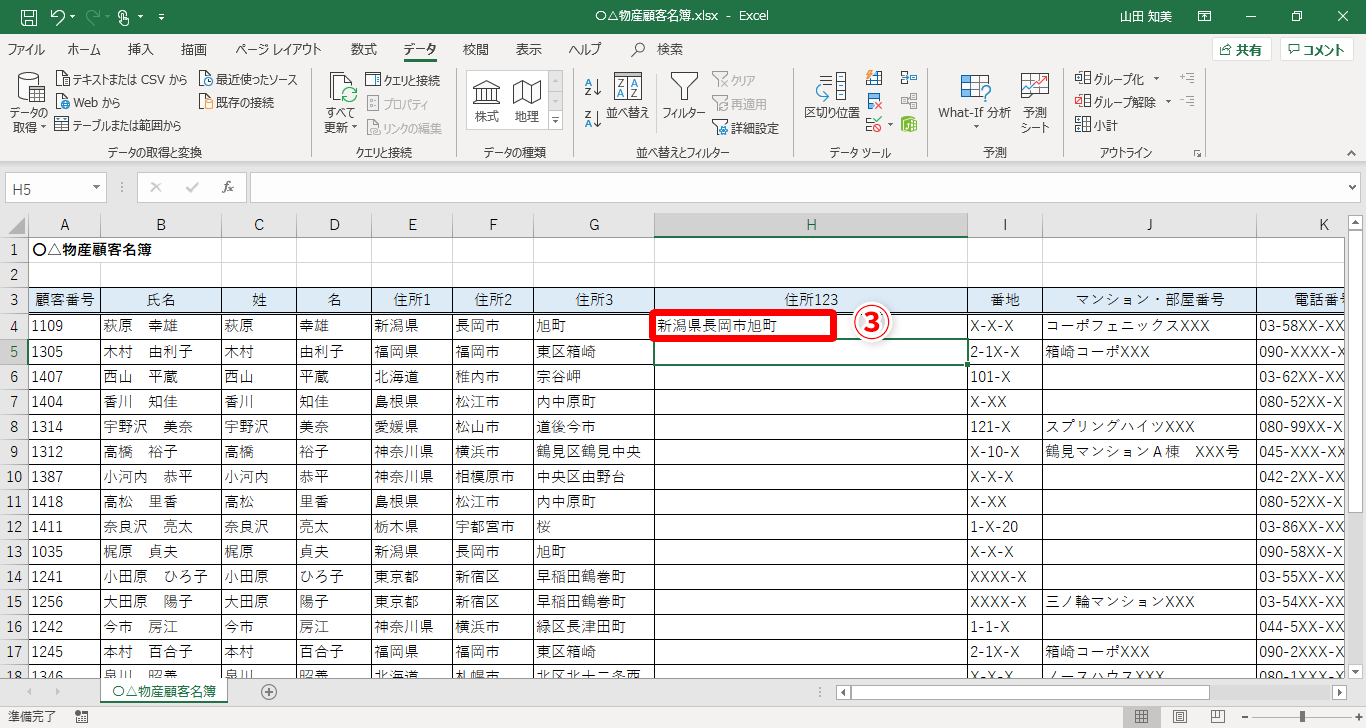Screen dimensions: 1366x728
Task: Click the macro recording icon in status bar
Action: click(82, 716)
